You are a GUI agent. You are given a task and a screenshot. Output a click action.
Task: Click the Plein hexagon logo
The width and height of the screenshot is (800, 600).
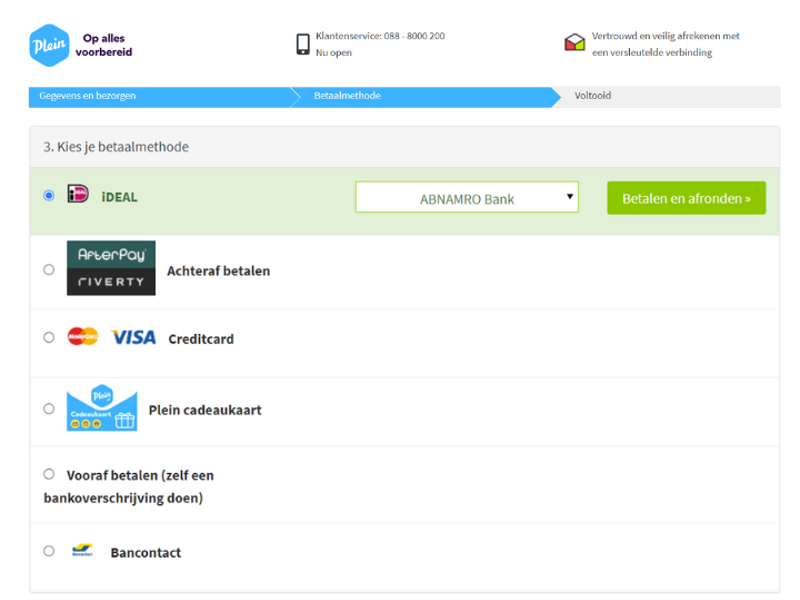coord(50,44)
